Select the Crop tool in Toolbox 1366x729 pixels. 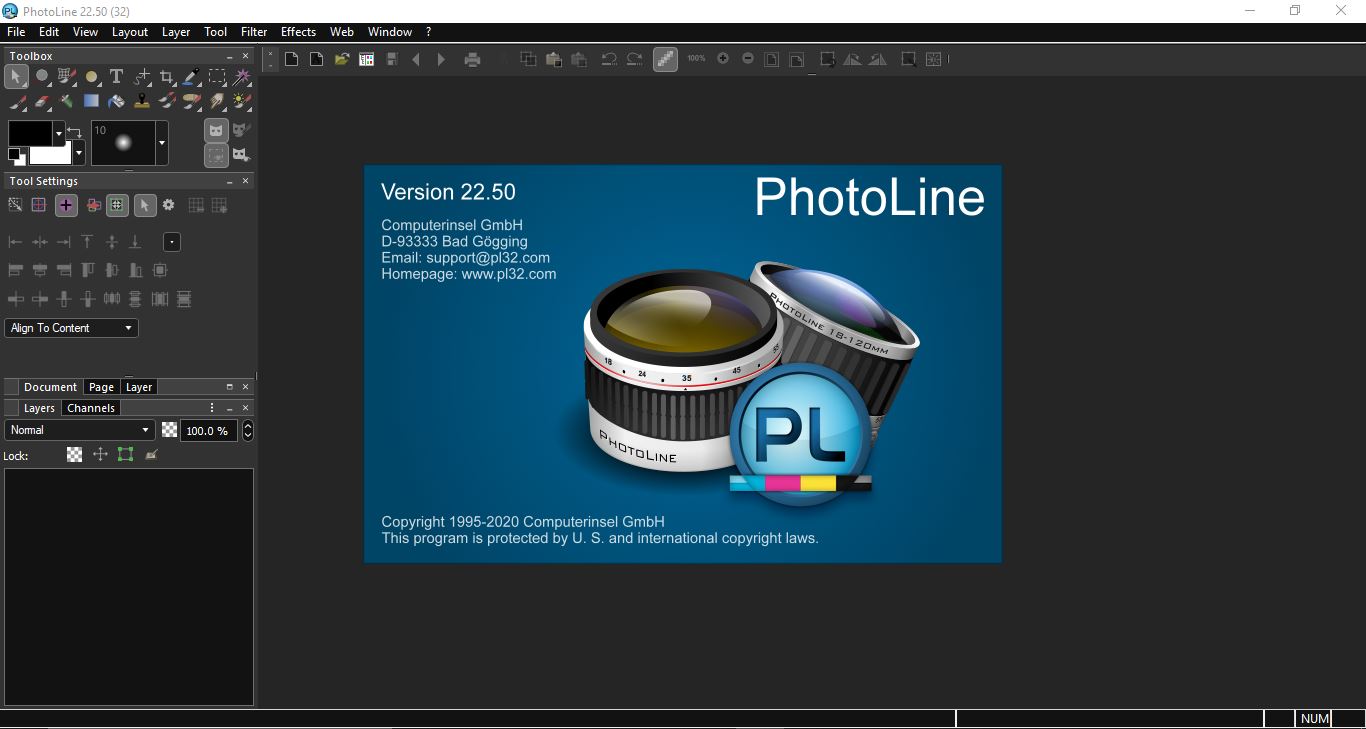pos(167,76)
